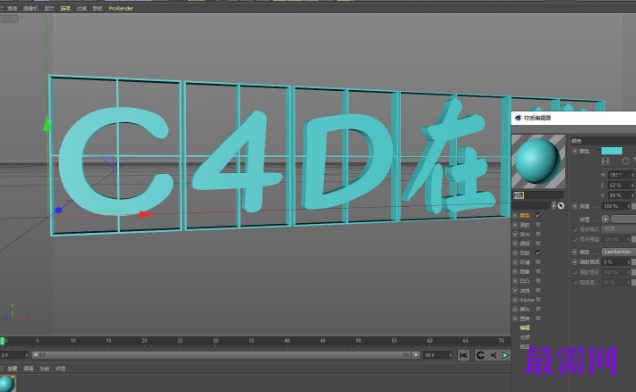The image size is (636, 392).
Task: Enable the 环境 channel checkbox
Action: click(538, 262)
